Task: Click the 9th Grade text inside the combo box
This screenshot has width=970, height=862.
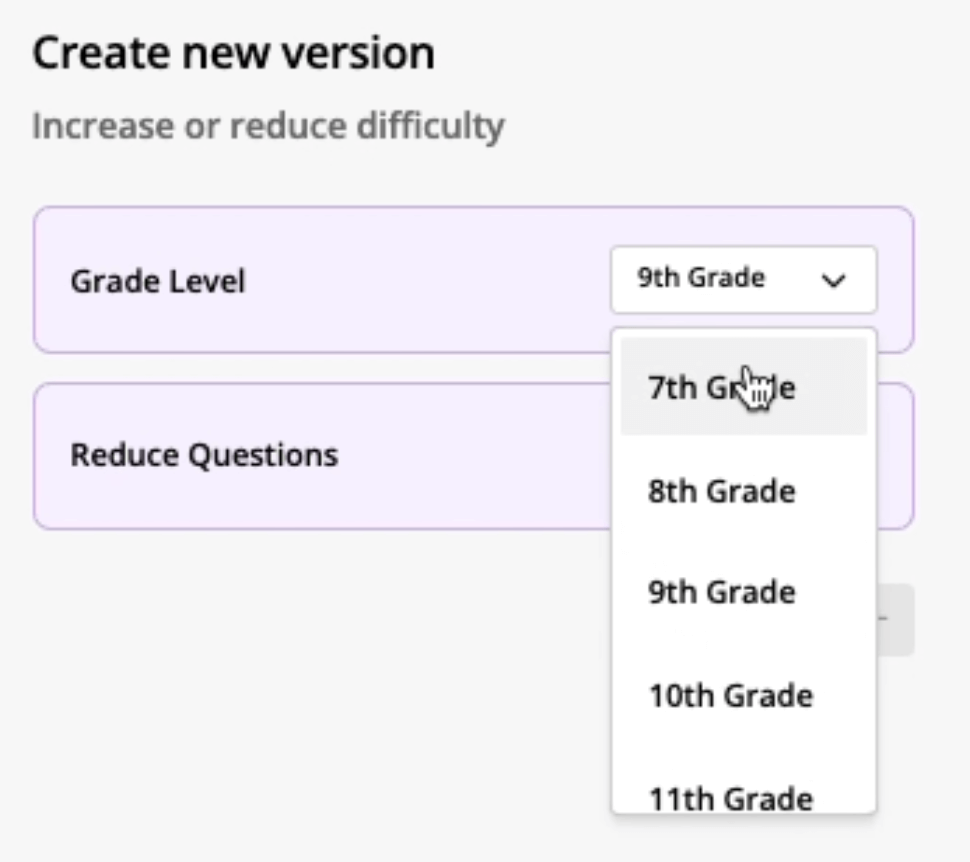Action: point(701,279)
